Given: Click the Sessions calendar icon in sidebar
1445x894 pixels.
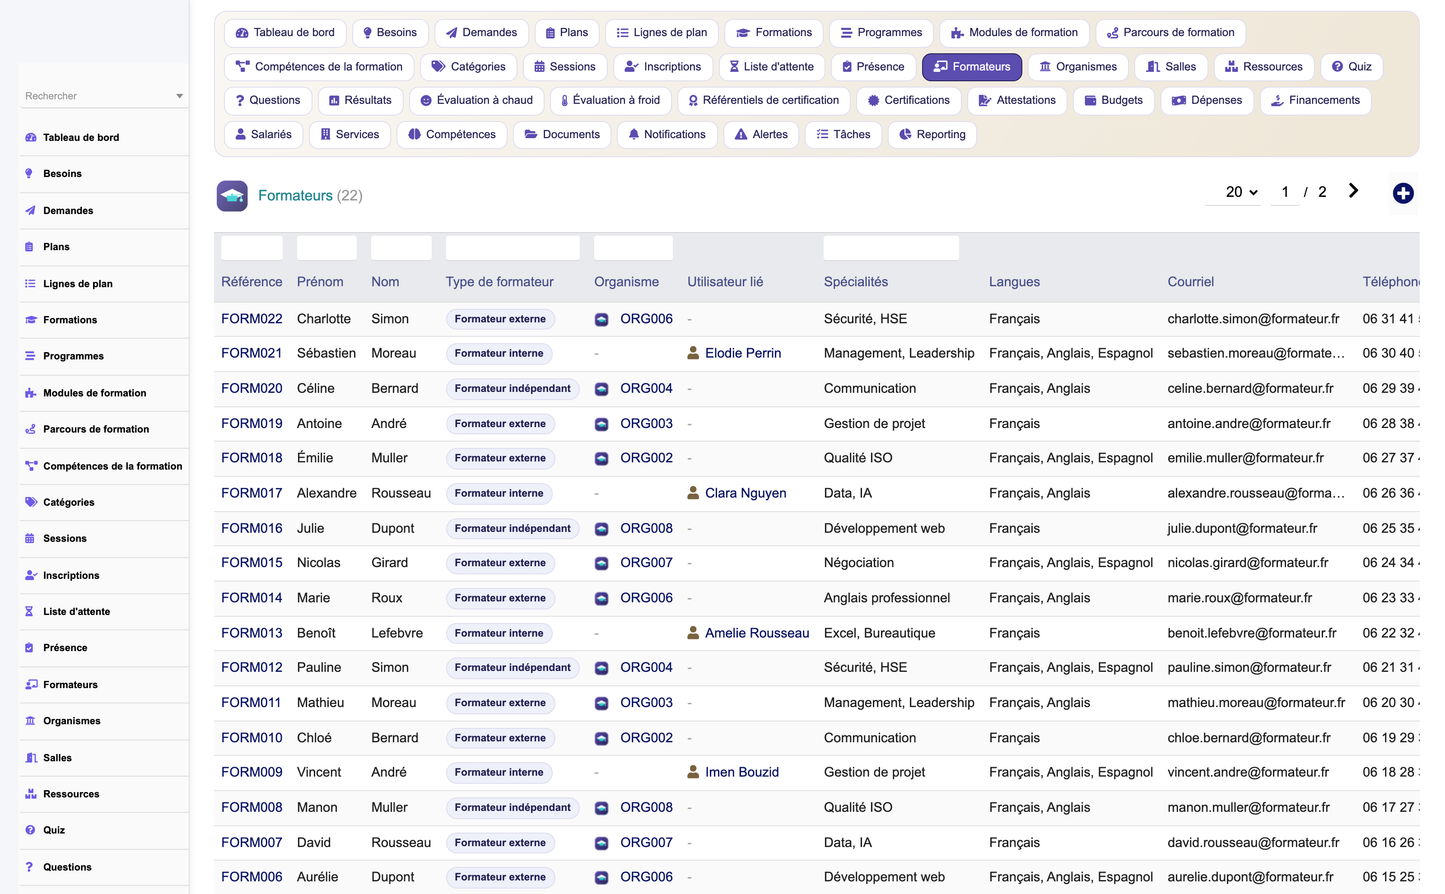Looking at the screenshot, I should pos(30,539).
